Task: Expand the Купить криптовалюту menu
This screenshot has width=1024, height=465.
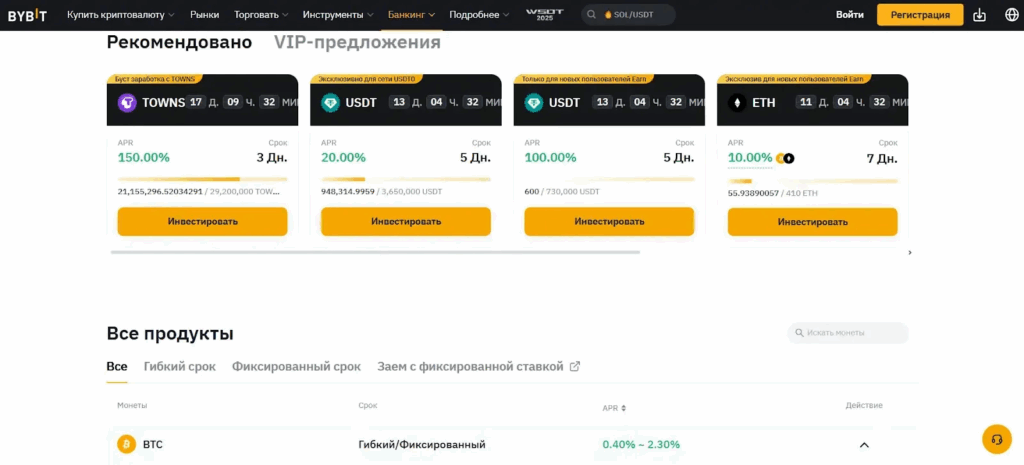Action: click(120, 15)
